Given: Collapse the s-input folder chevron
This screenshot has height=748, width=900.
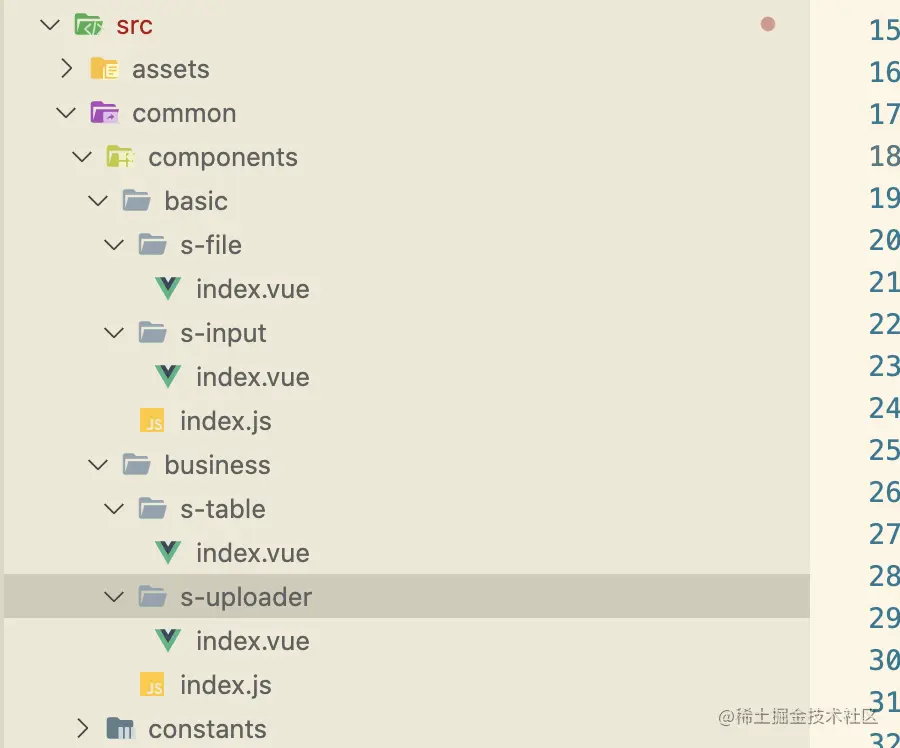Looking at the screenshot, I should (114, 333).
